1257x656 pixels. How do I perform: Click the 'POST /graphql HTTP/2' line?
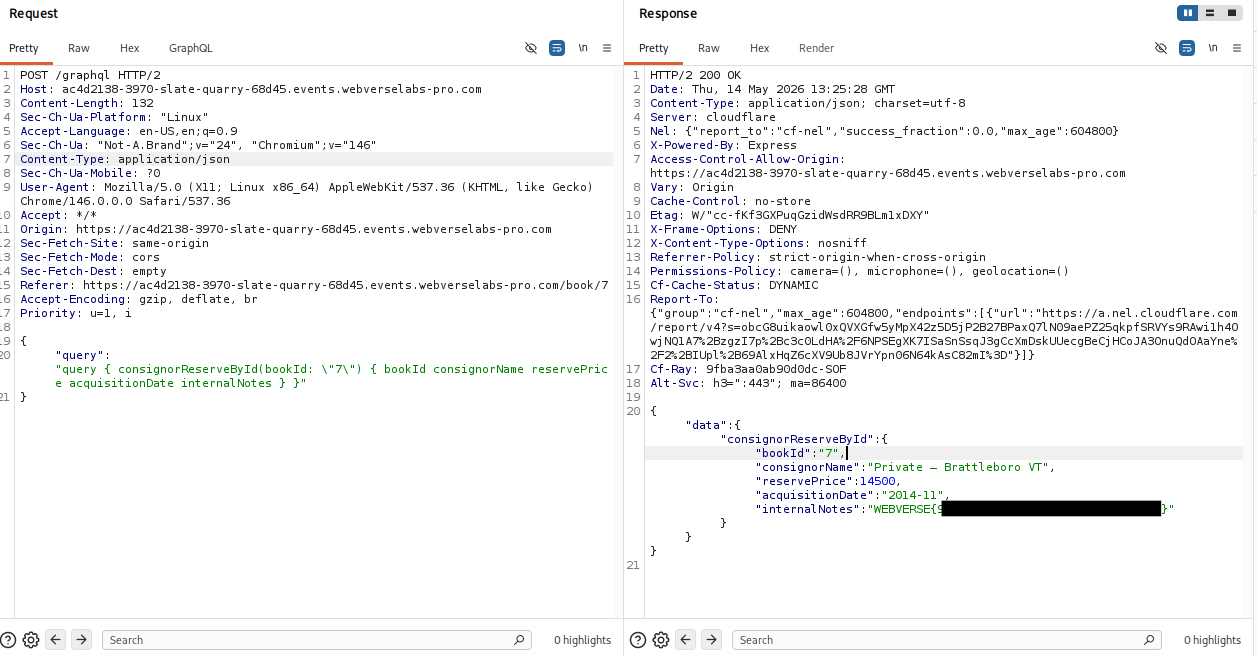[90, 75]
